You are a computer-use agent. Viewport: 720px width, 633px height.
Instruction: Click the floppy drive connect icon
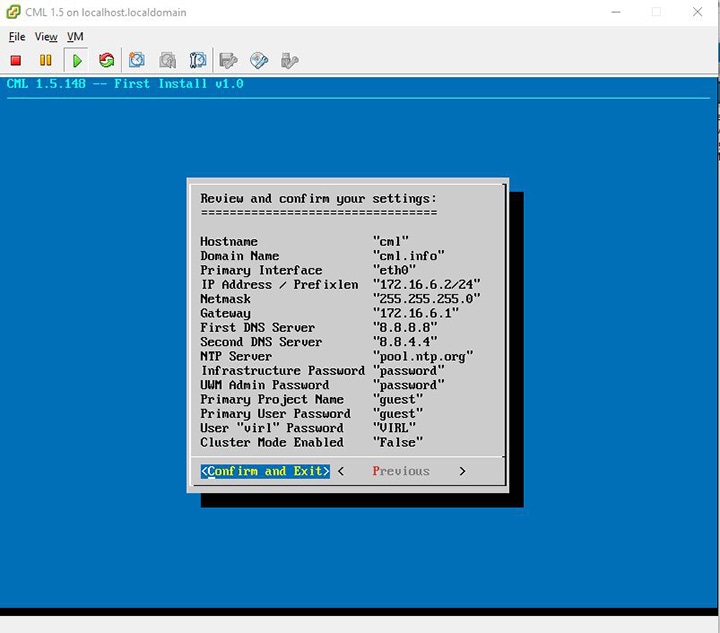(x=228, y=60)
